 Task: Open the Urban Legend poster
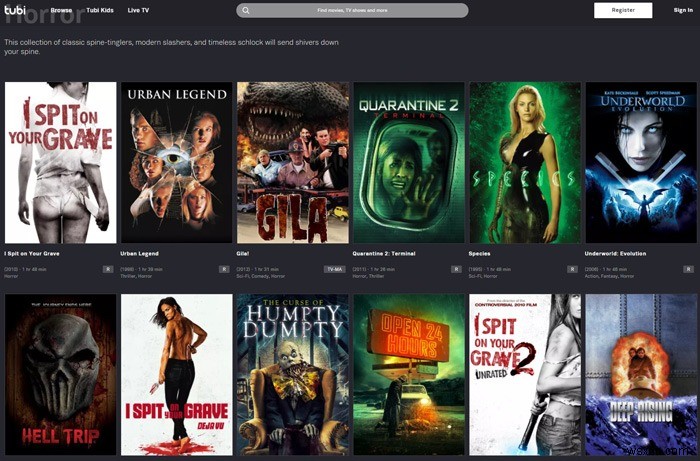point(177,162)
